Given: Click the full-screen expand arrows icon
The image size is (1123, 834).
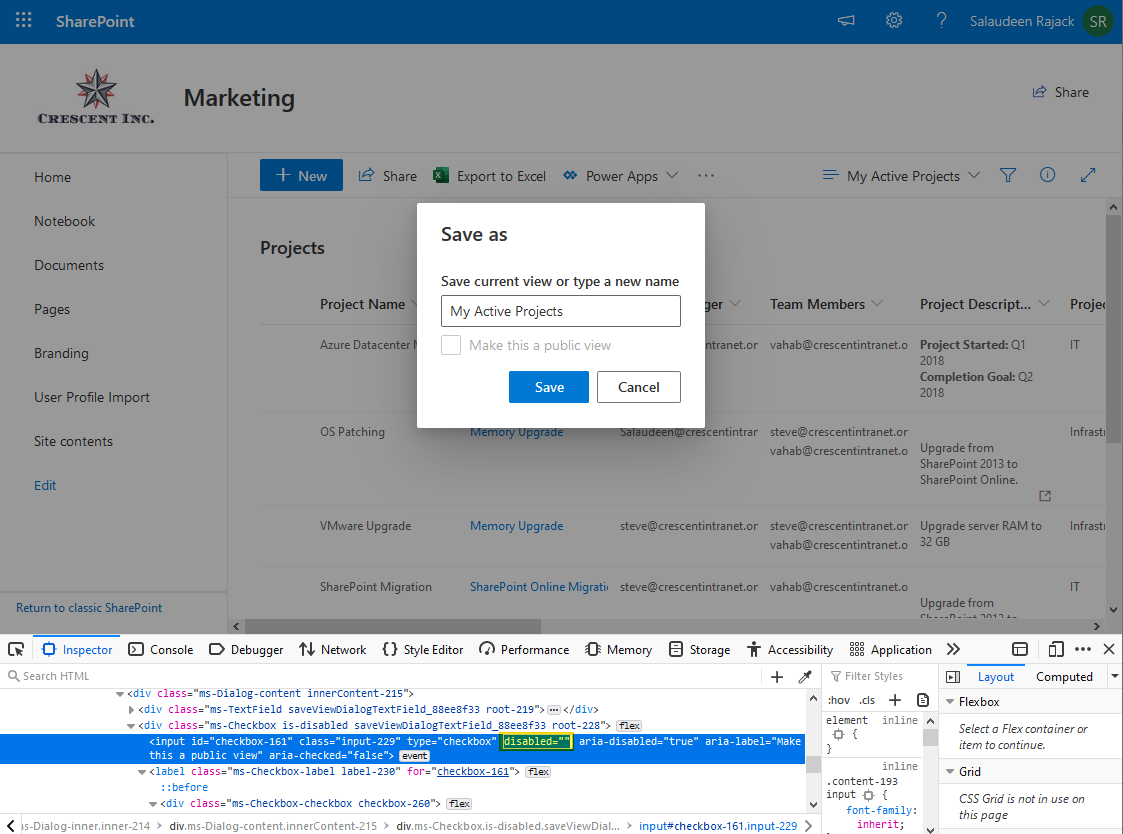Looking at the screenshot, I should tap(1088, 175).
